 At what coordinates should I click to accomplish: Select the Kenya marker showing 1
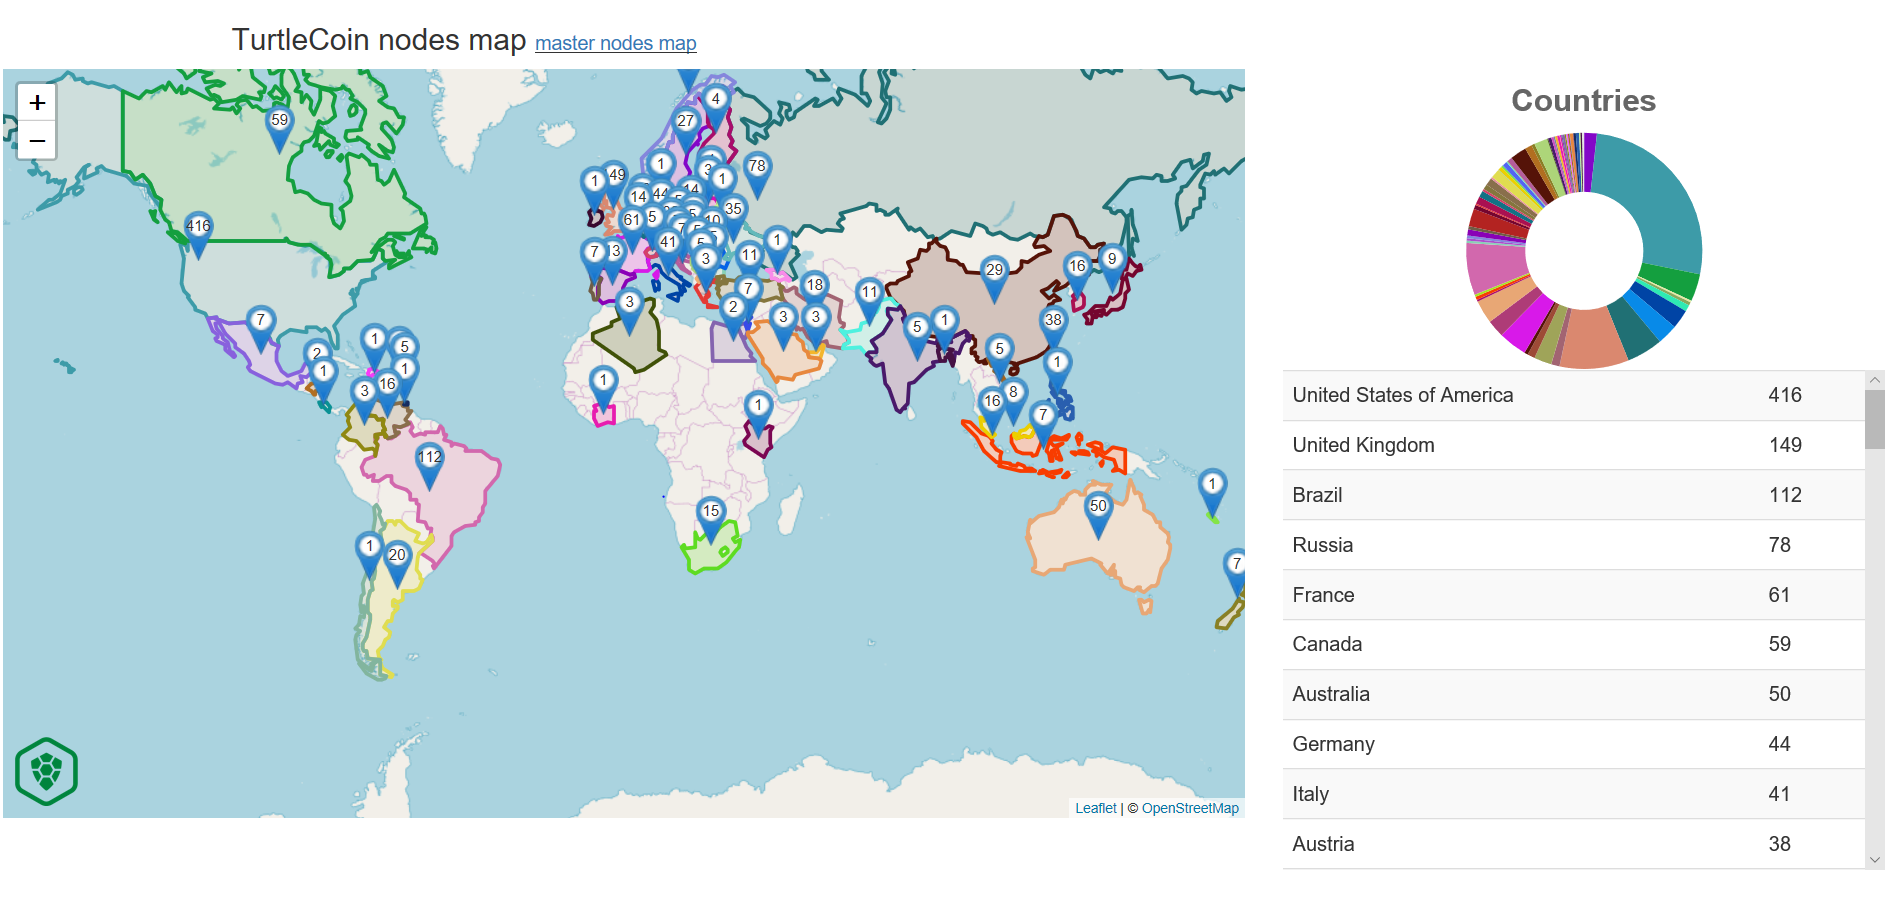tap(758, 413)
